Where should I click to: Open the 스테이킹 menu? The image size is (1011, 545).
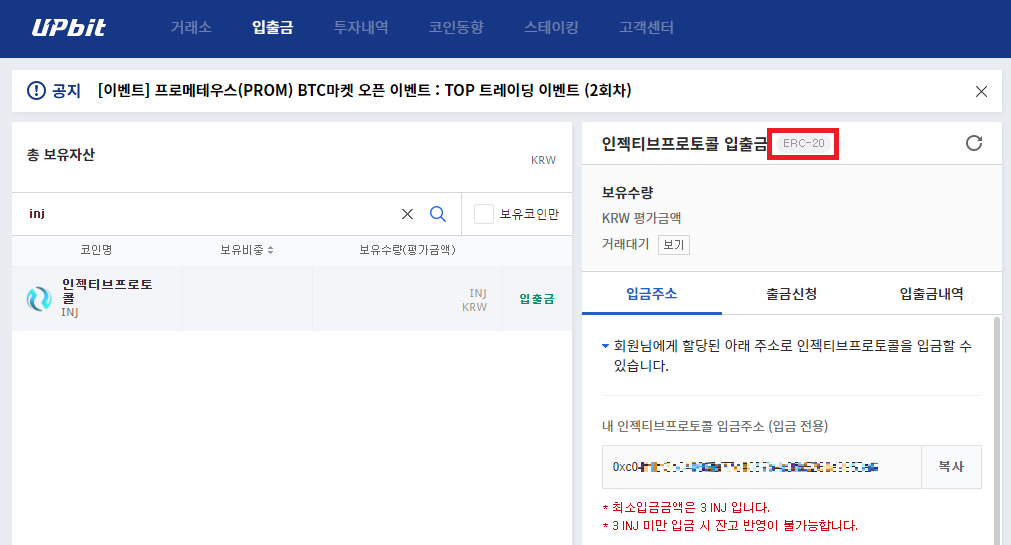pos(551,27)
